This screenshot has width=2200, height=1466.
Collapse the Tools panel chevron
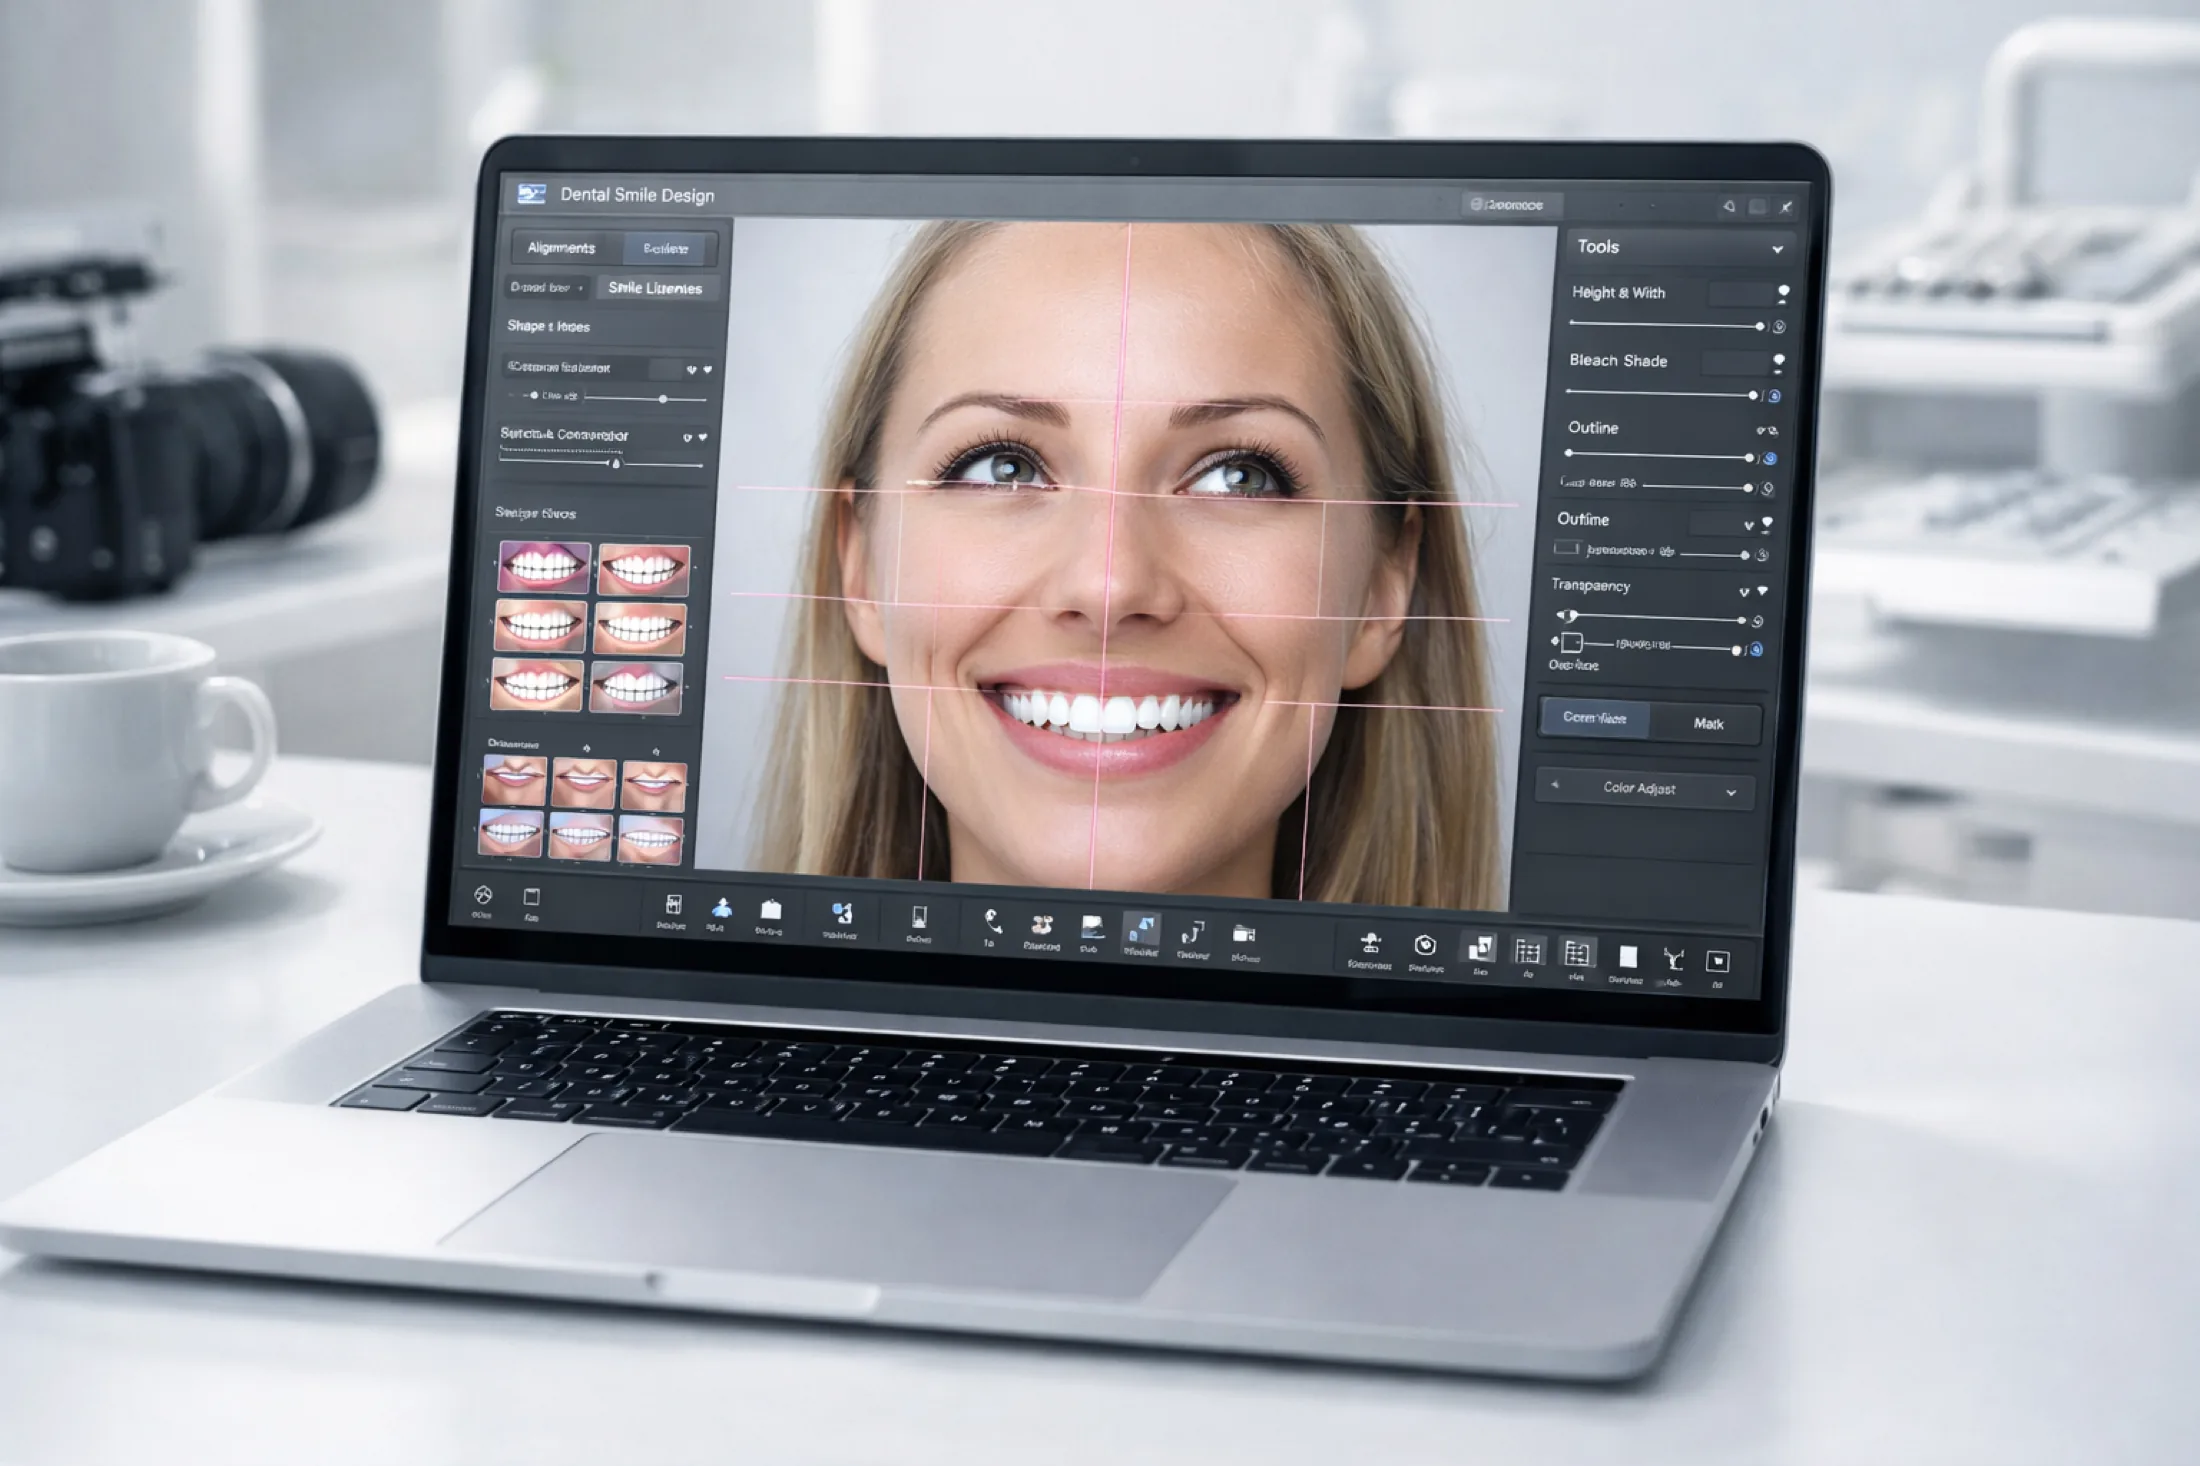[1777, 249]
